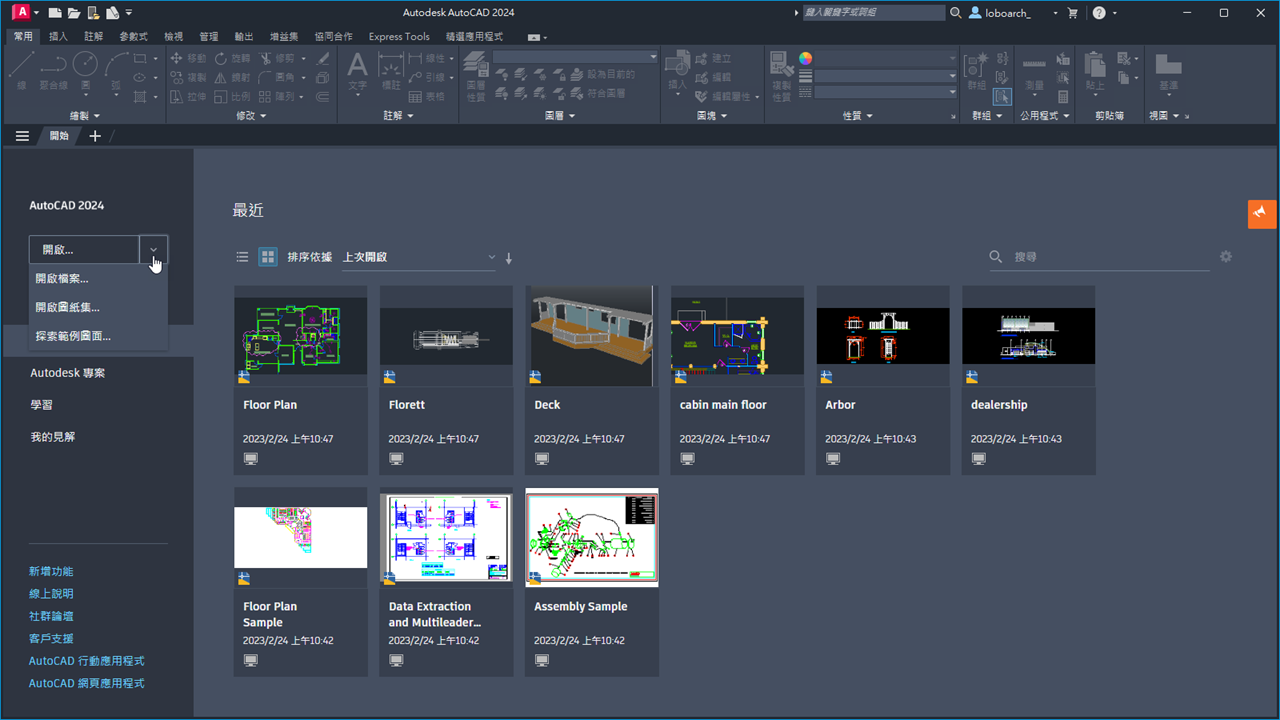Switch to the 管理 ribbon tab

click(x=208, y=37)
